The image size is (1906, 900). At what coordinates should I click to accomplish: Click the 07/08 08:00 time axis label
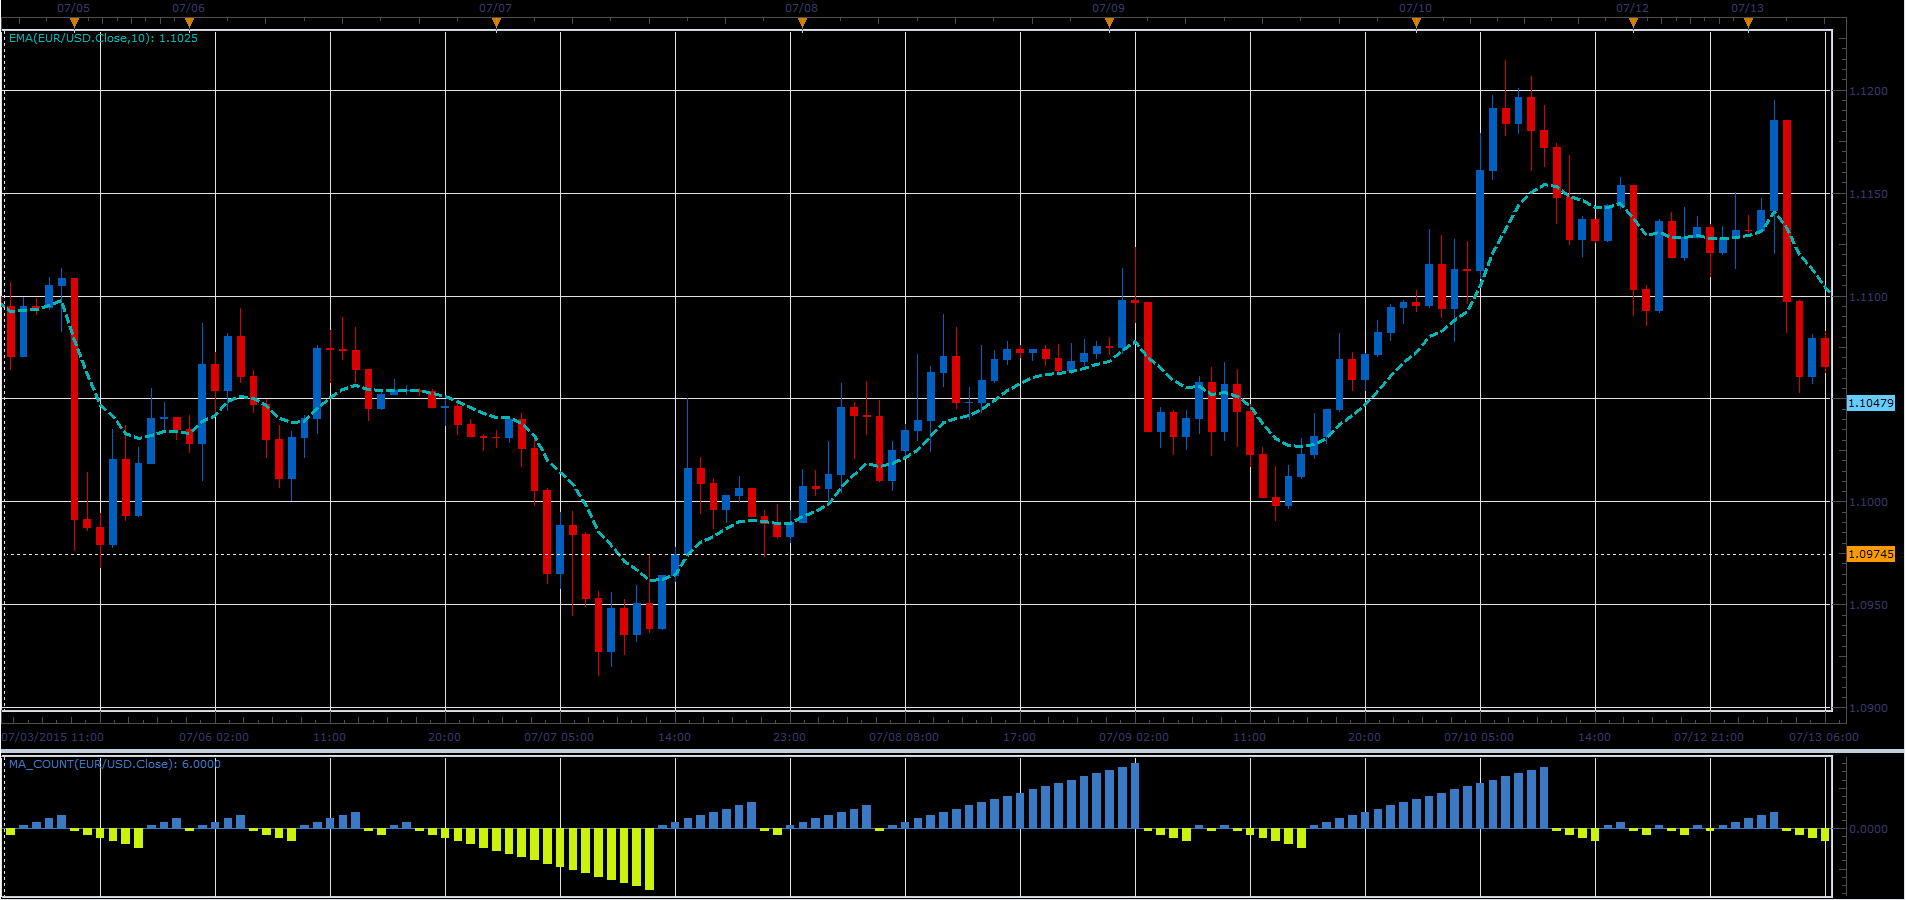[x=904, y=737]
